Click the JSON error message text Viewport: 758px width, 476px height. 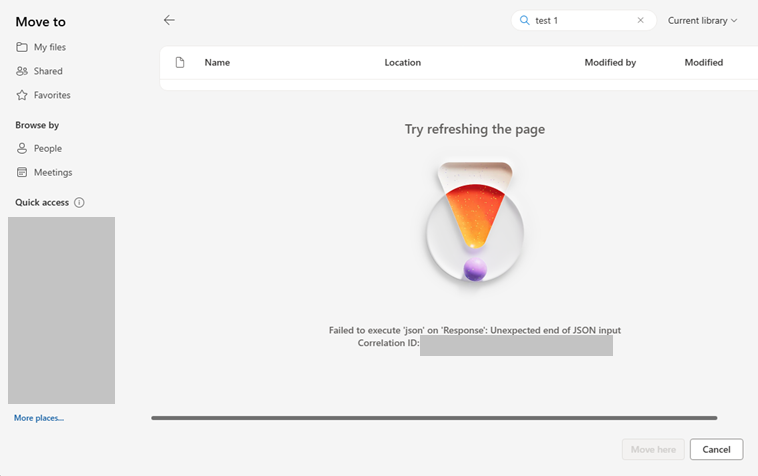tap(475, 330)
